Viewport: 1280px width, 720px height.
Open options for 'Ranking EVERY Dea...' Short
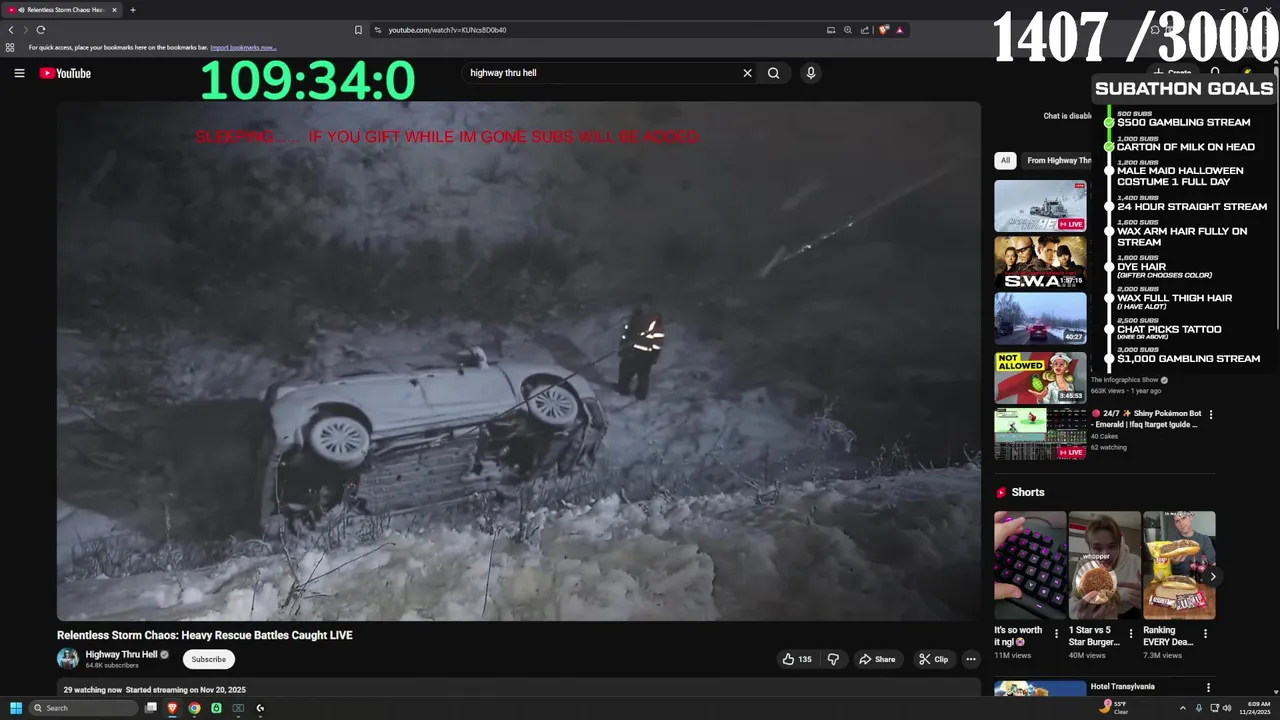[1205, 633]
